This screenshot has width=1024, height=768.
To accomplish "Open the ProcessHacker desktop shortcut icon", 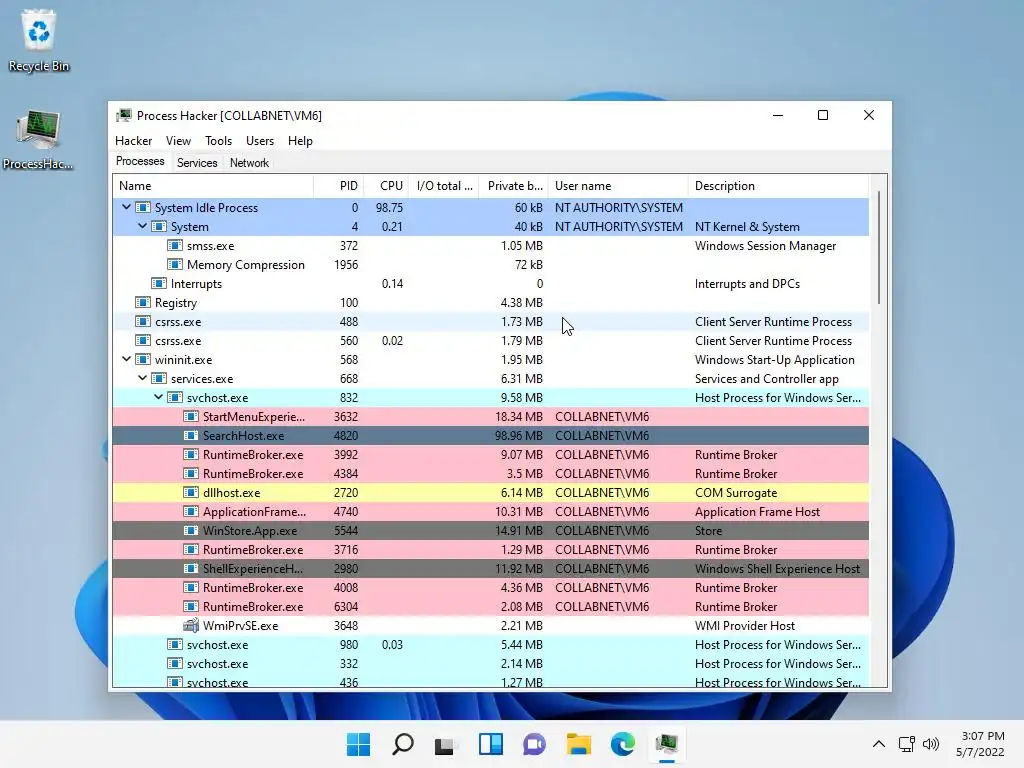I will (x=39, y=140).
